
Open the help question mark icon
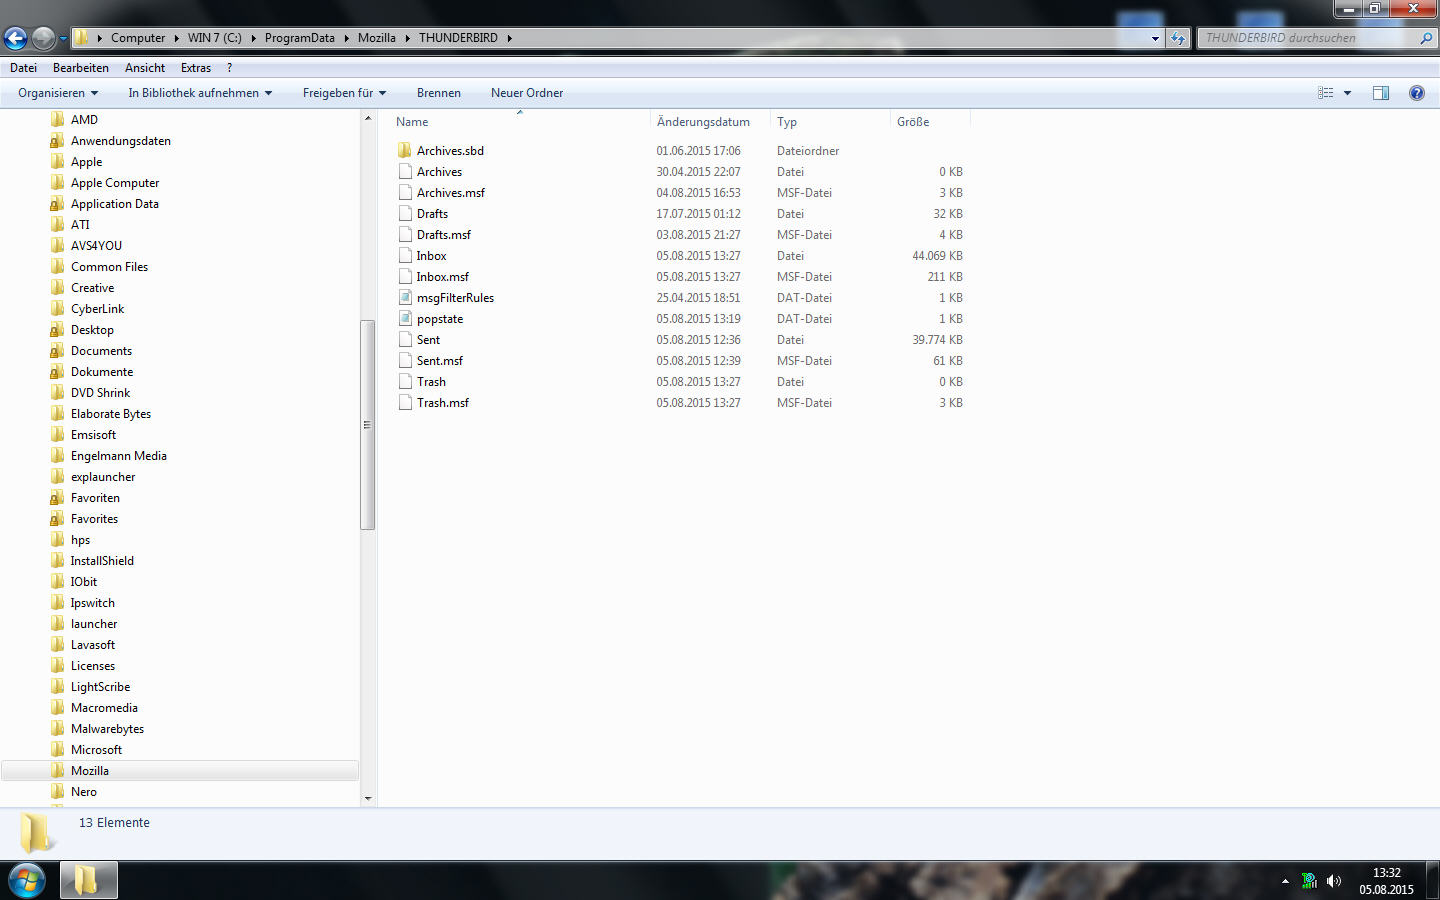1416,93
